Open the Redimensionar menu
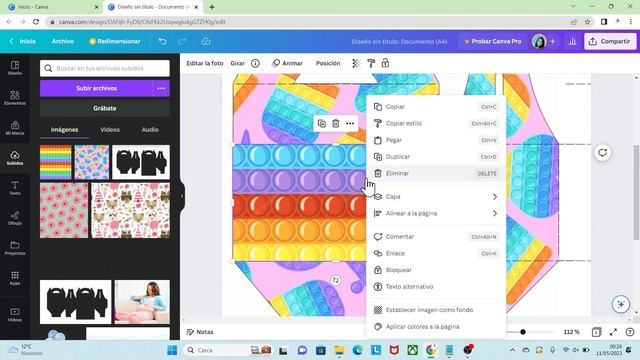 tap(115, 41)
